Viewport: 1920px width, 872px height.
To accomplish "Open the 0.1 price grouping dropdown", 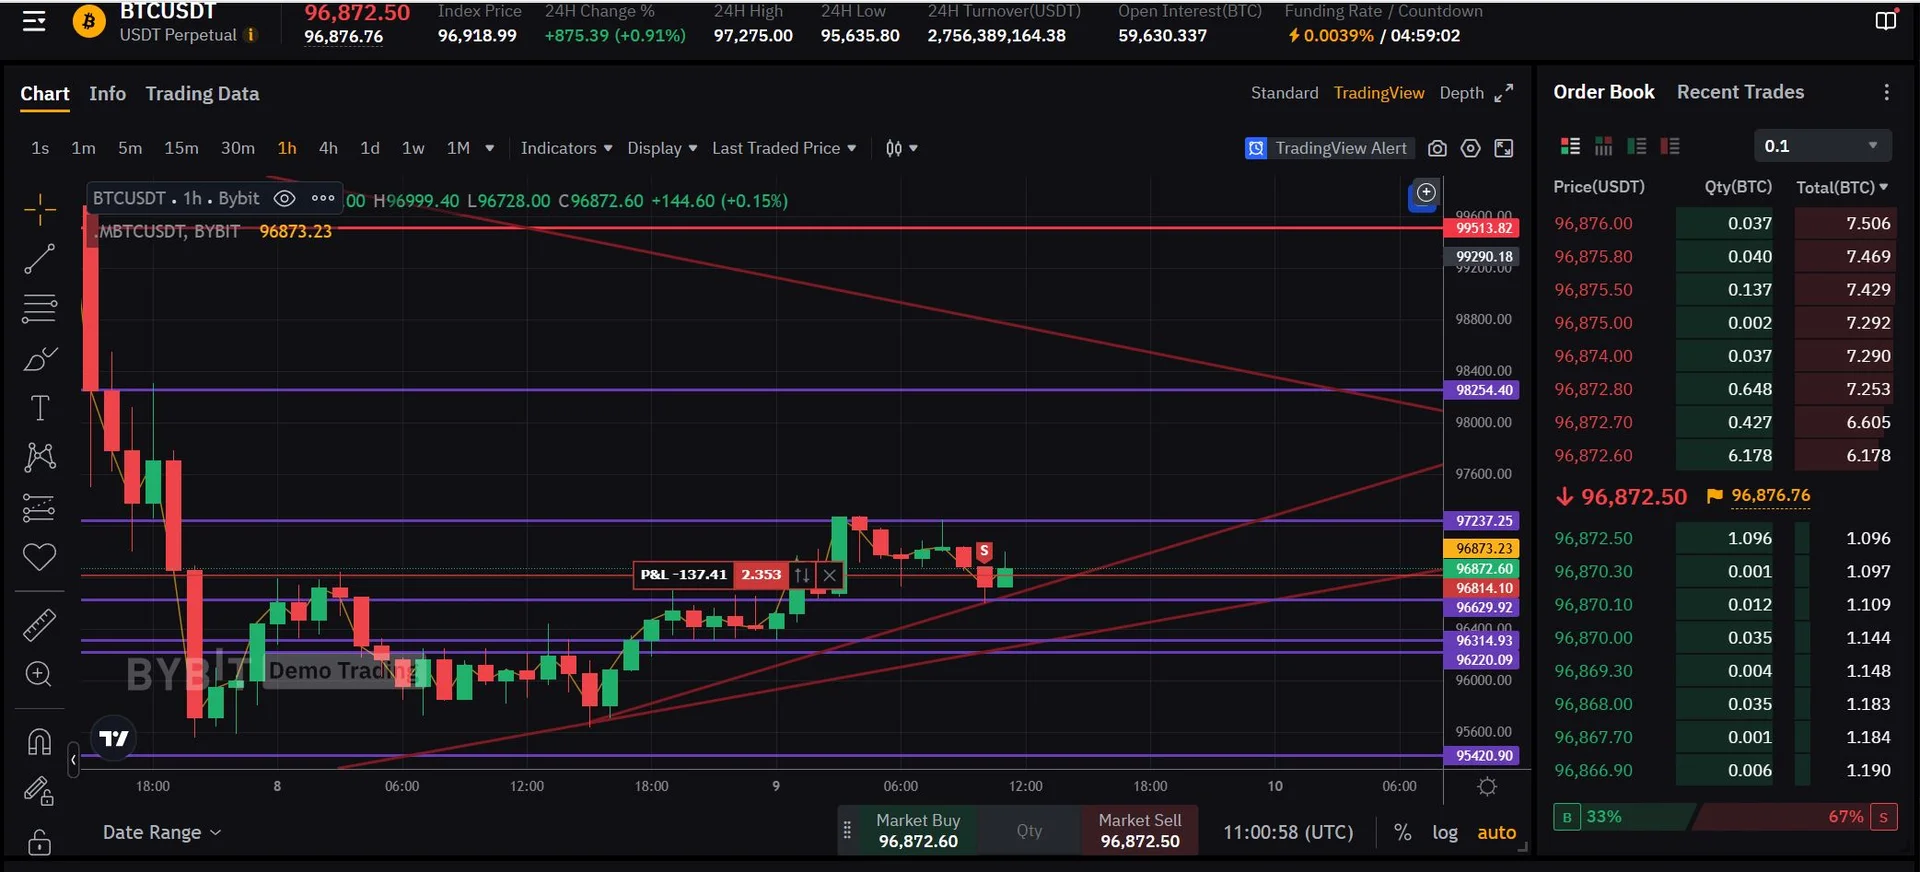I will (x=1822, y=146).
